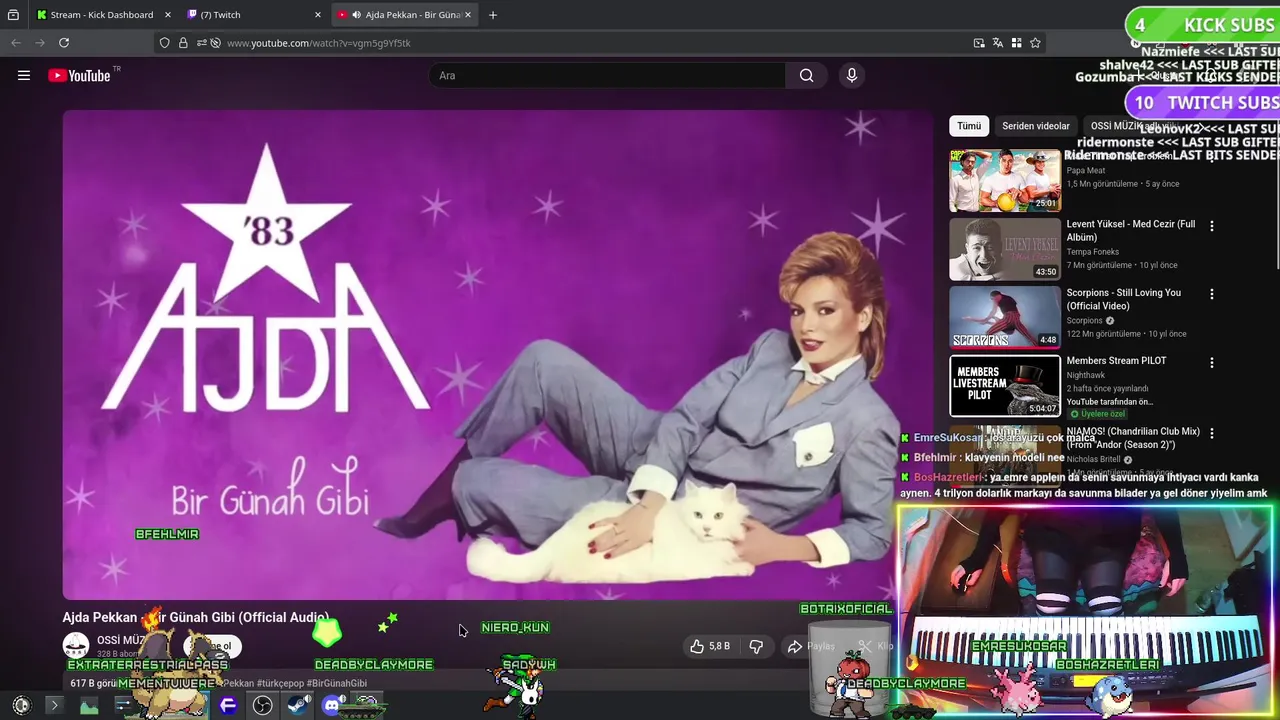Start voice search with the microphone icon
Image resolution: width=1280 pixels, height=720 pixels.
pyautogui.click(x=852, y=75)
